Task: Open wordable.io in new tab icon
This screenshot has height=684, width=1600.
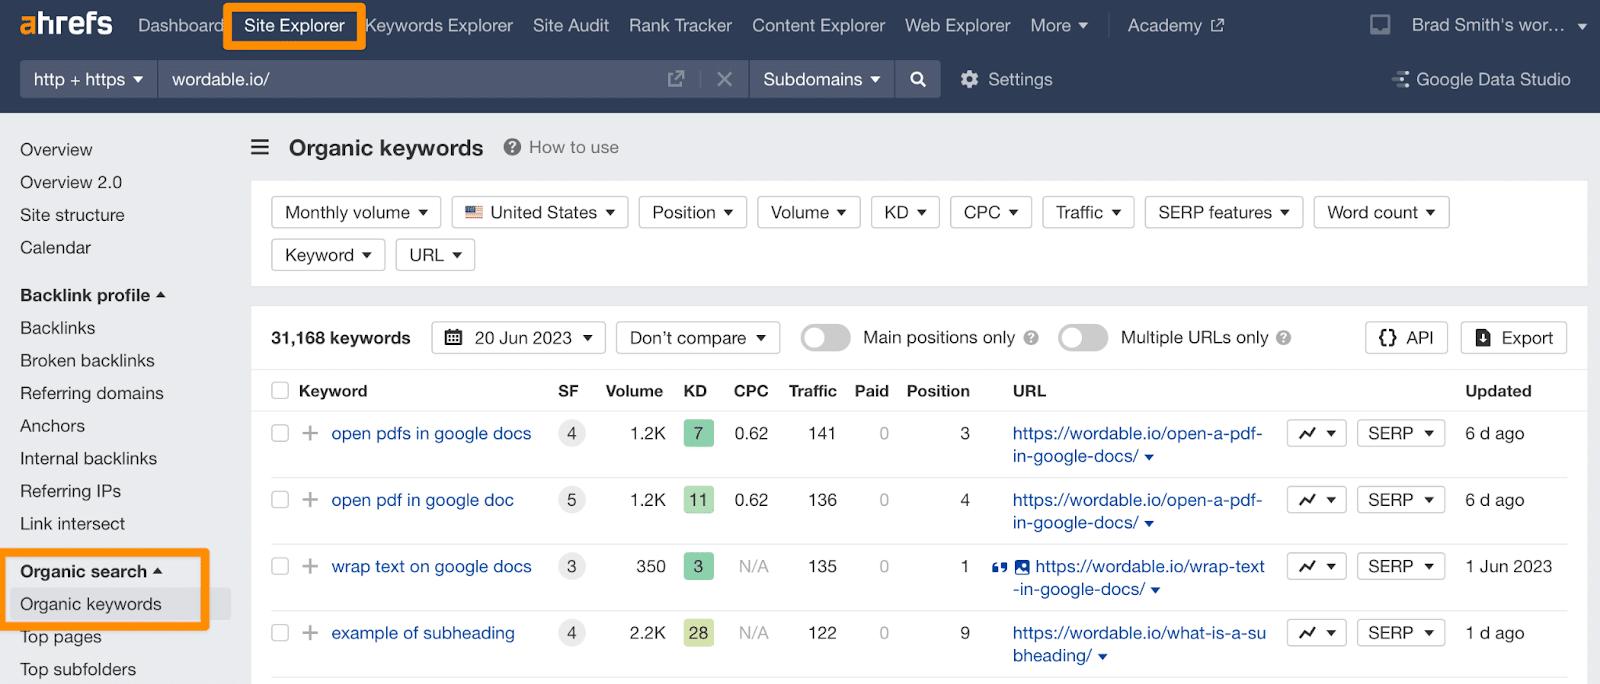Action: click(x=676, y=79)
